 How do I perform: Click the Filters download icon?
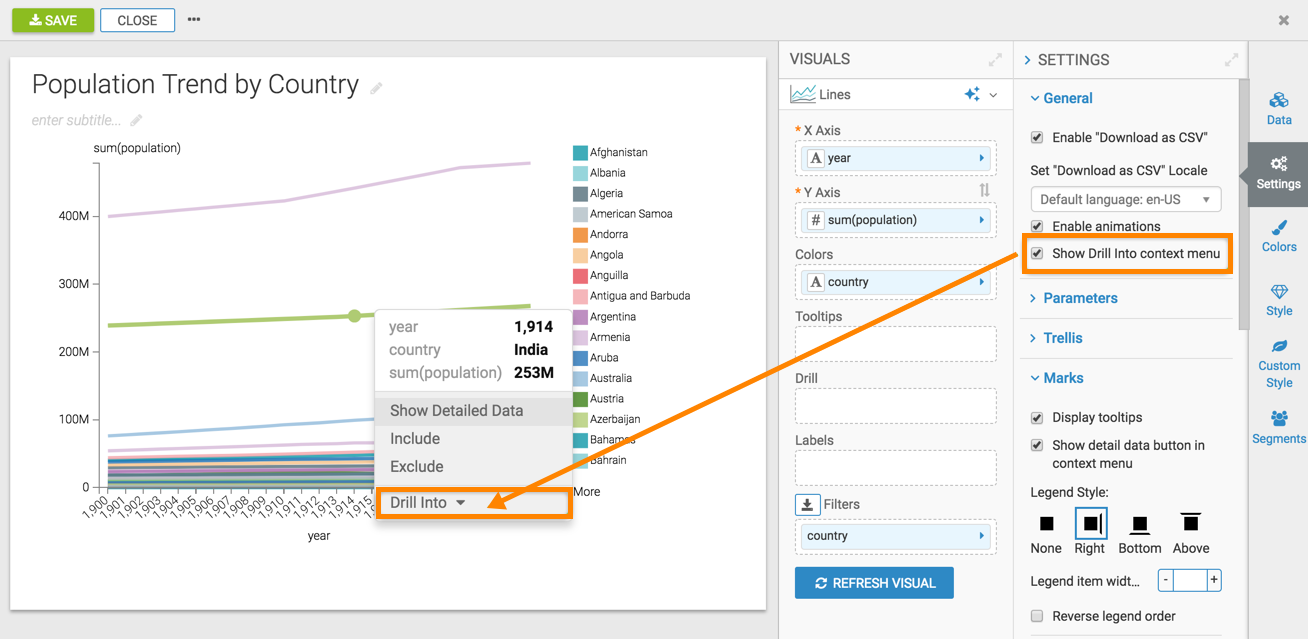(x=808, y=505)
